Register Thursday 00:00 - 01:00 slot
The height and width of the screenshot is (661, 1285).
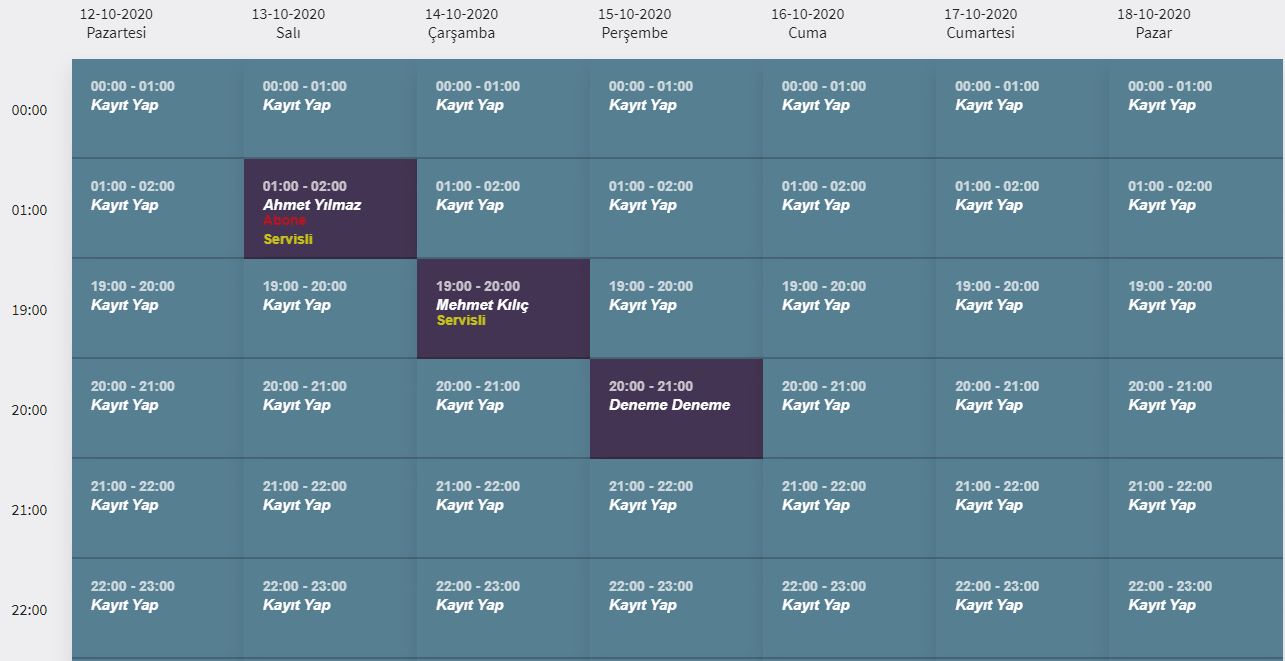pyautogui.click(x=643, y=105)
